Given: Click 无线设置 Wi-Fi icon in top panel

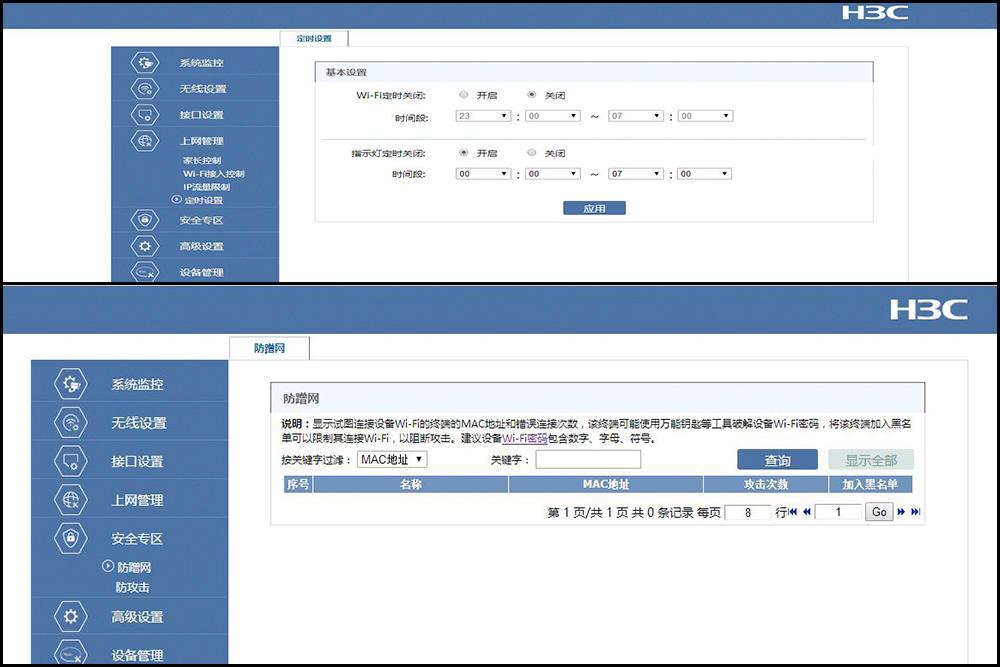Looking at the screenshot, I should (145, 88).
